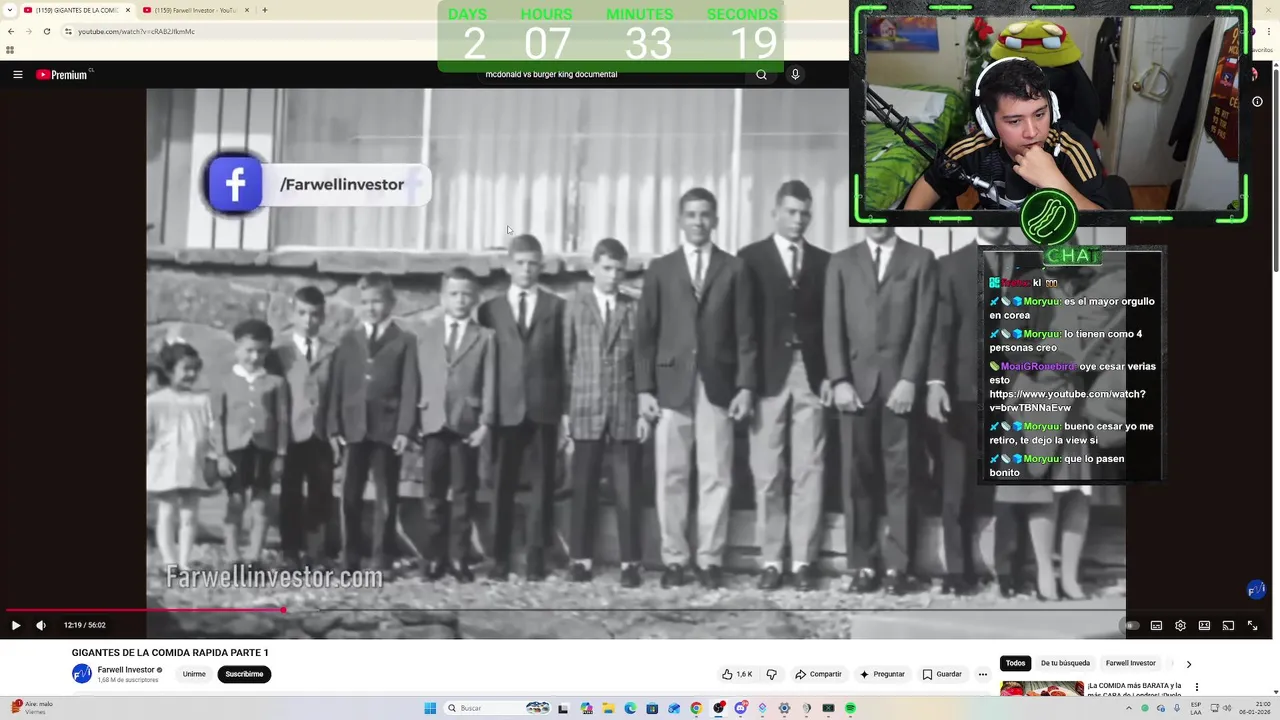Select the Farwell Investor filter chip
Viewport: 1280px width, 720px height.
point(1130,663)
